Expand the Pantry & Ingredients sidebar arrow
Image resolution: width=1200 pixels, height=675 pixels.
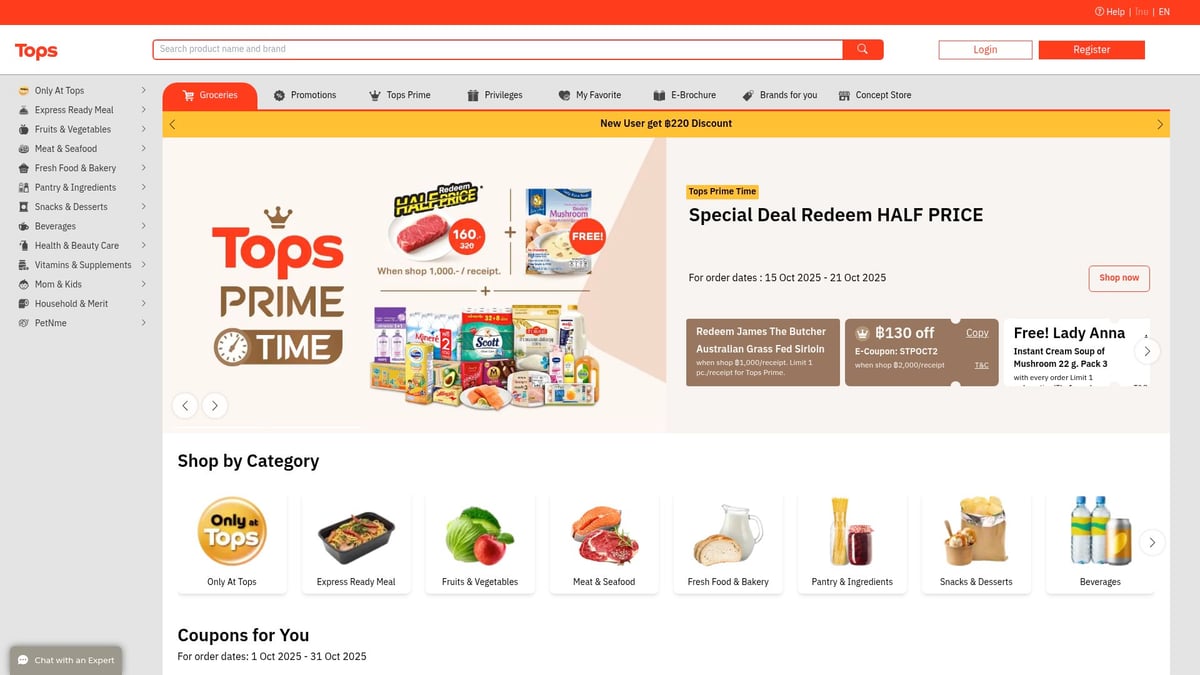pos(144,187)
